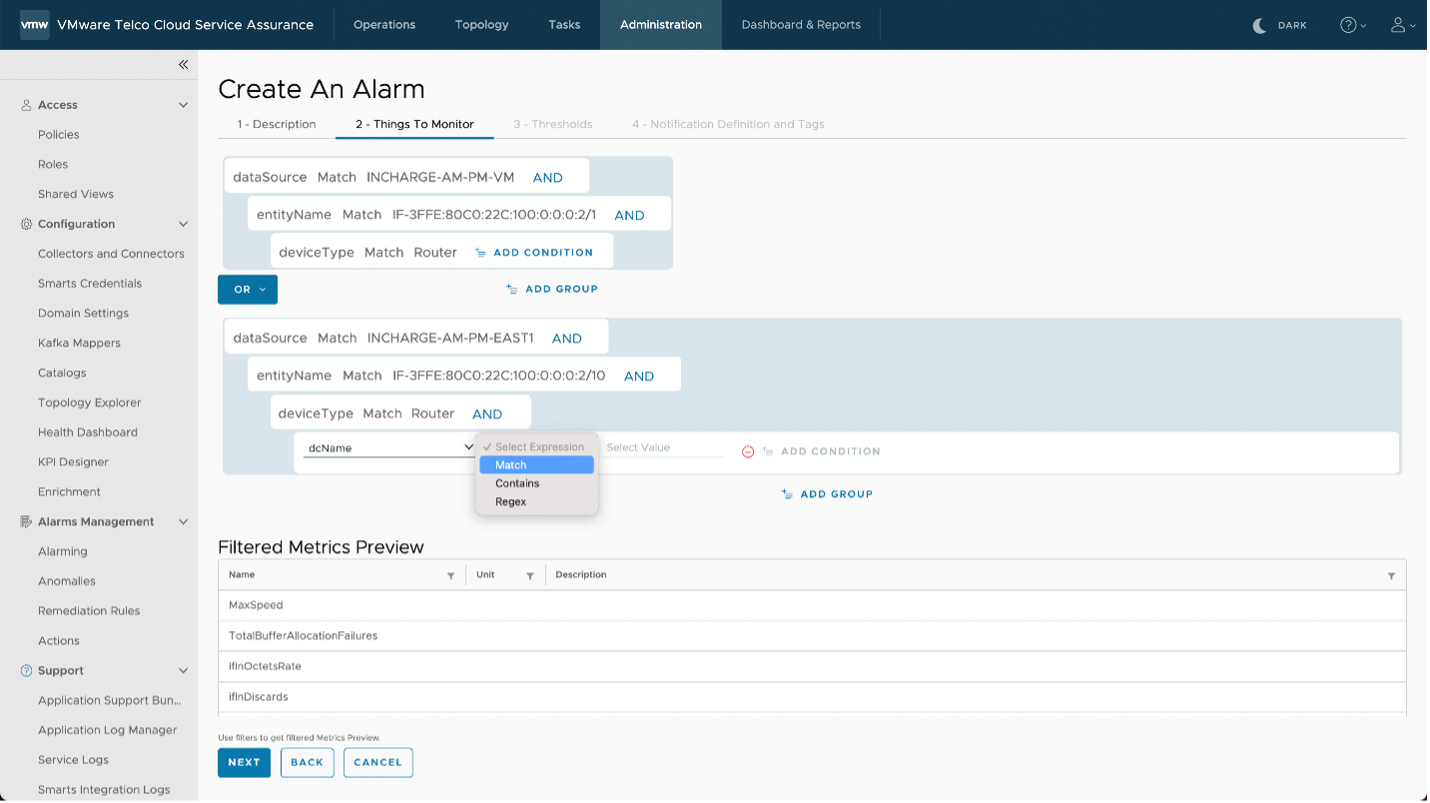This screenshot has width=1430, height=803.
Task: Click the Access person icon
Action: [x=26, y=105]
